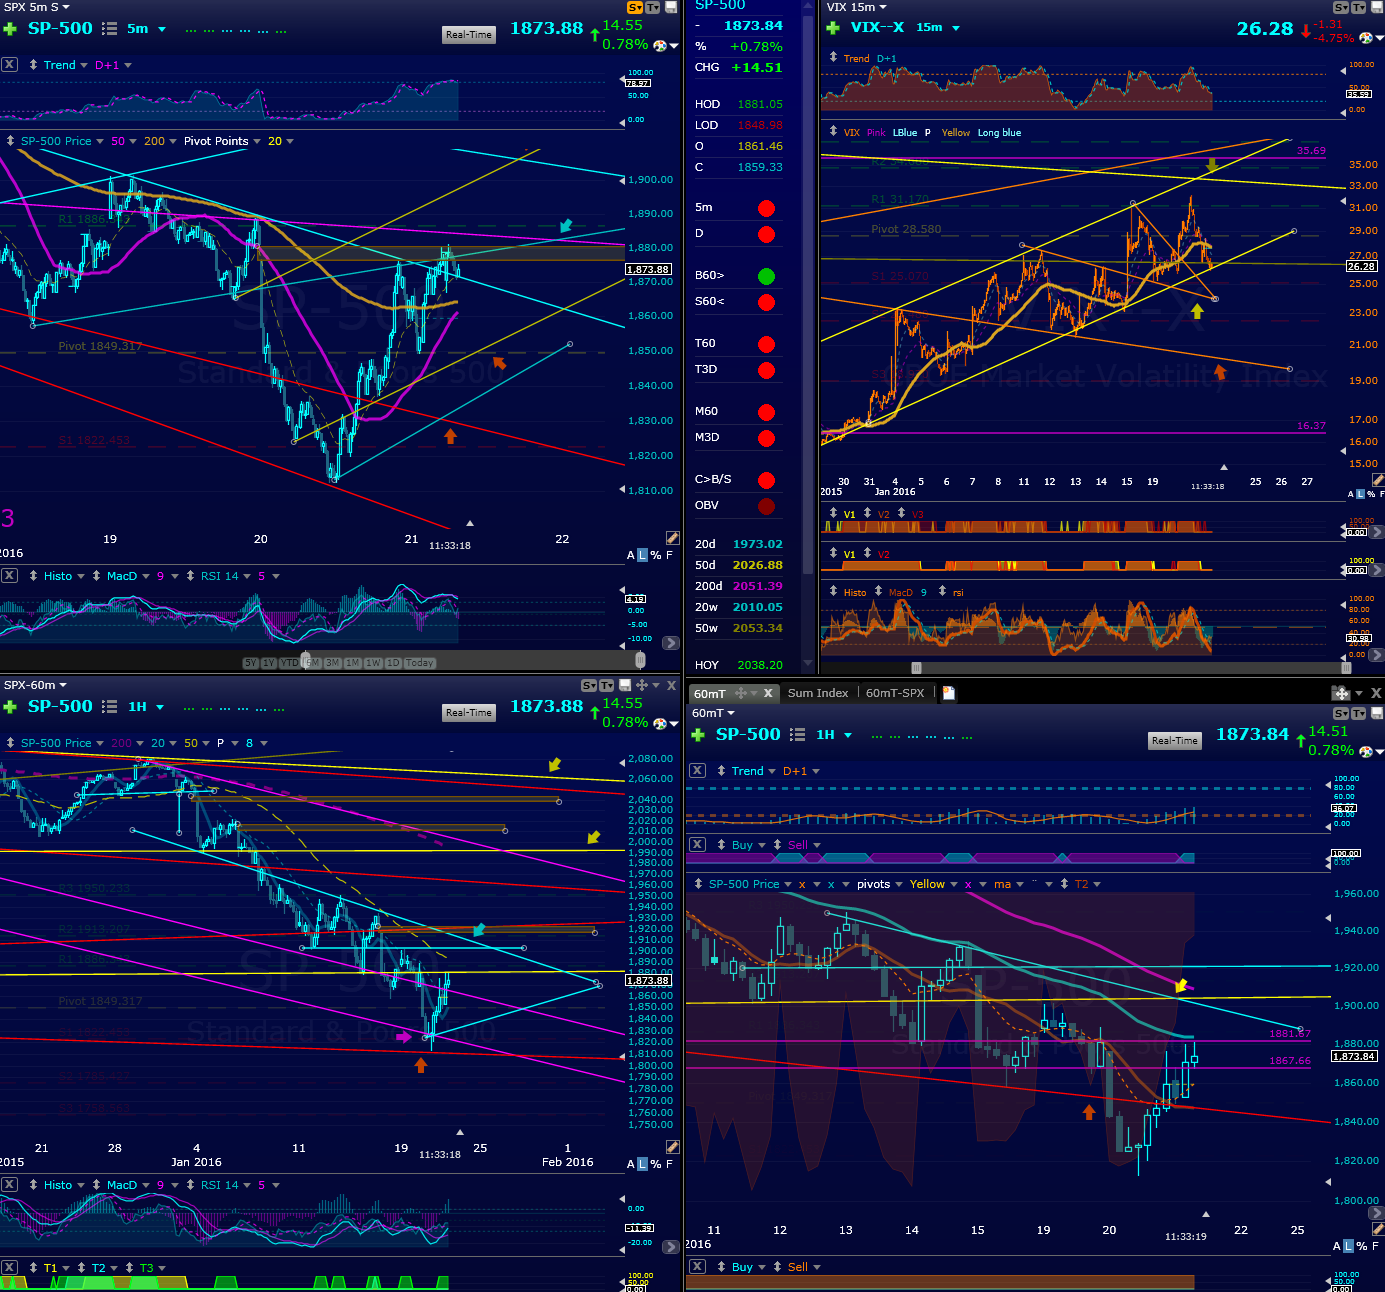This screenshot has width=1385, height=1292.
Task: Grab left handle of SPX 5m range slider
Action: [x=306, y=660]
